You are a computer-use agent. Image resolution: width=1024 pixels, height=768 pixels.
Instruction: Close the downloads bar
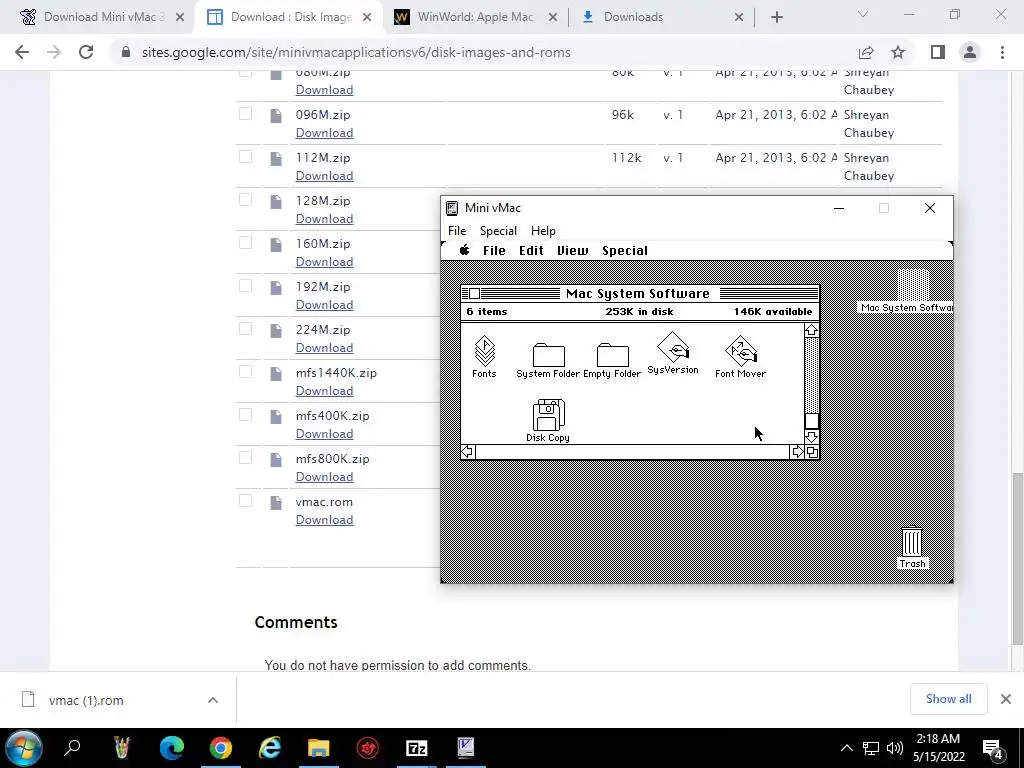1006,699
